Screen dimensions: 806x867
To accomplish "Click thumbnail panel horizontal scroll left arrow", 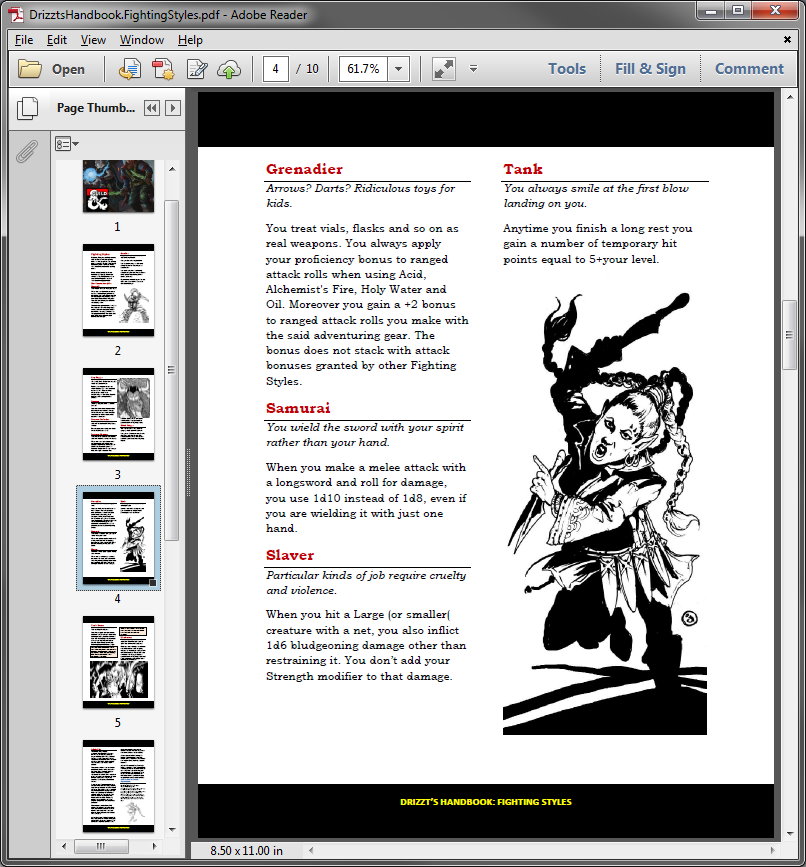I will tap(64, 846).
